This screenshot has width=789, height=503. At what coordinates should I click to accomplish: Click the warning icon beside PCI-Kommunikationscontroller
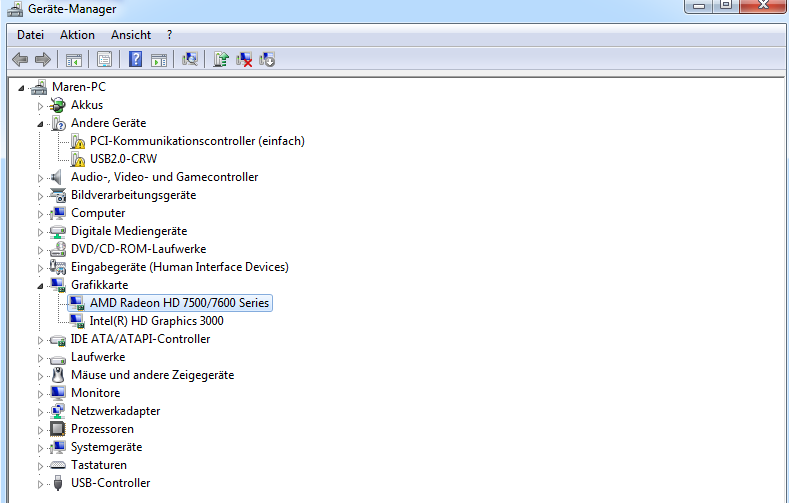click(x=77, y=141)
